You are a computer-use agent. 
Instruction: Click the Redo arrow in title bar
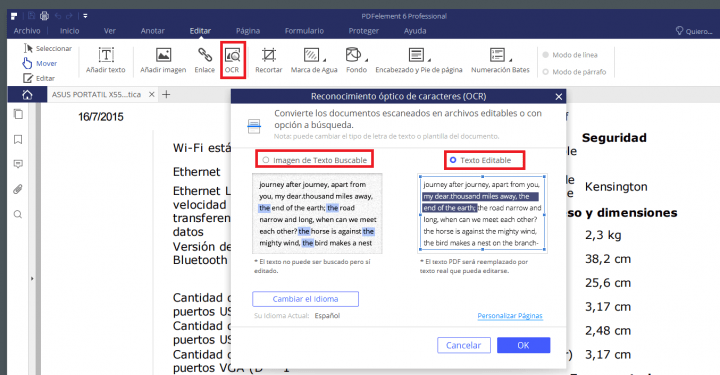click(69, 16)
